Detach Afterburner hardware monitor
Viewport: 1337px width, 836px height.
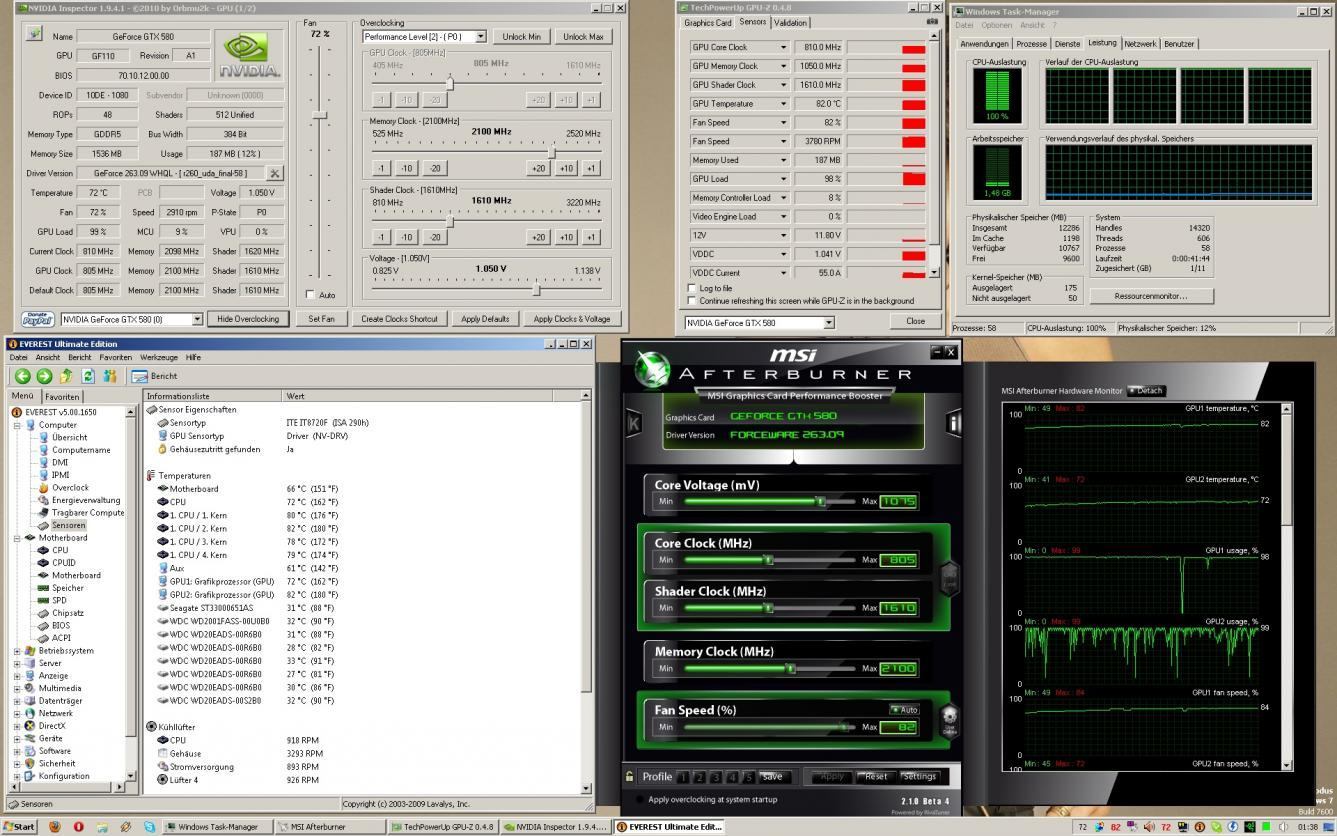pos(1147,391)
